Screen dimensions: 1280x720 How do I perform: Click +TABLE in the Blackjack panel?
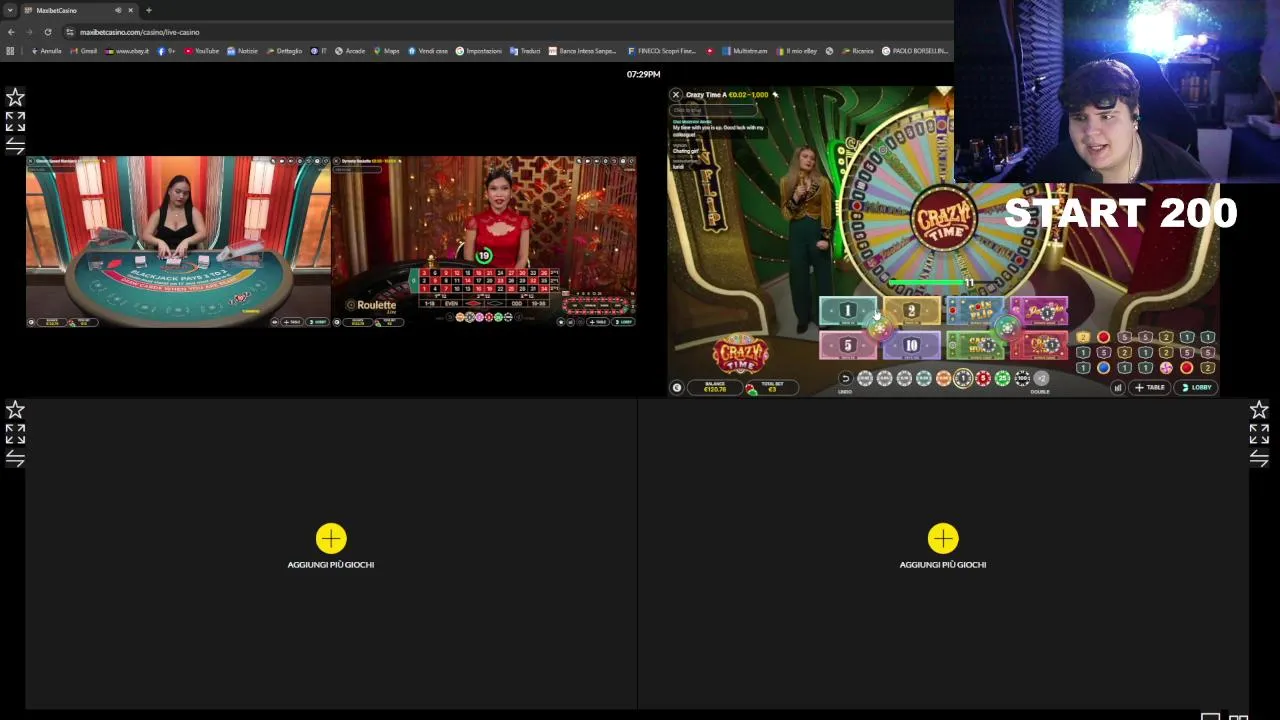click(x=291, y=322)
